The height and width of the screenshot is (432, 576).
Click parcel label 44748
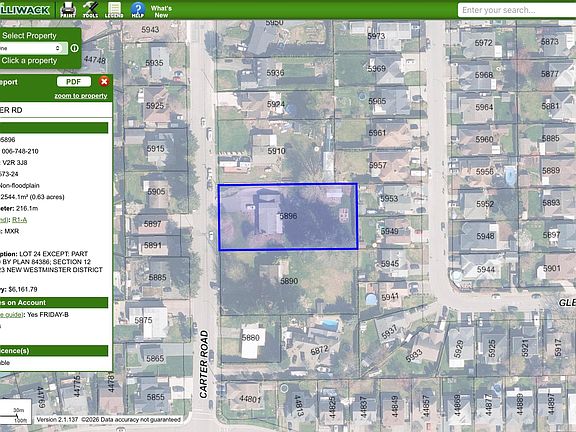click(94, 60)
